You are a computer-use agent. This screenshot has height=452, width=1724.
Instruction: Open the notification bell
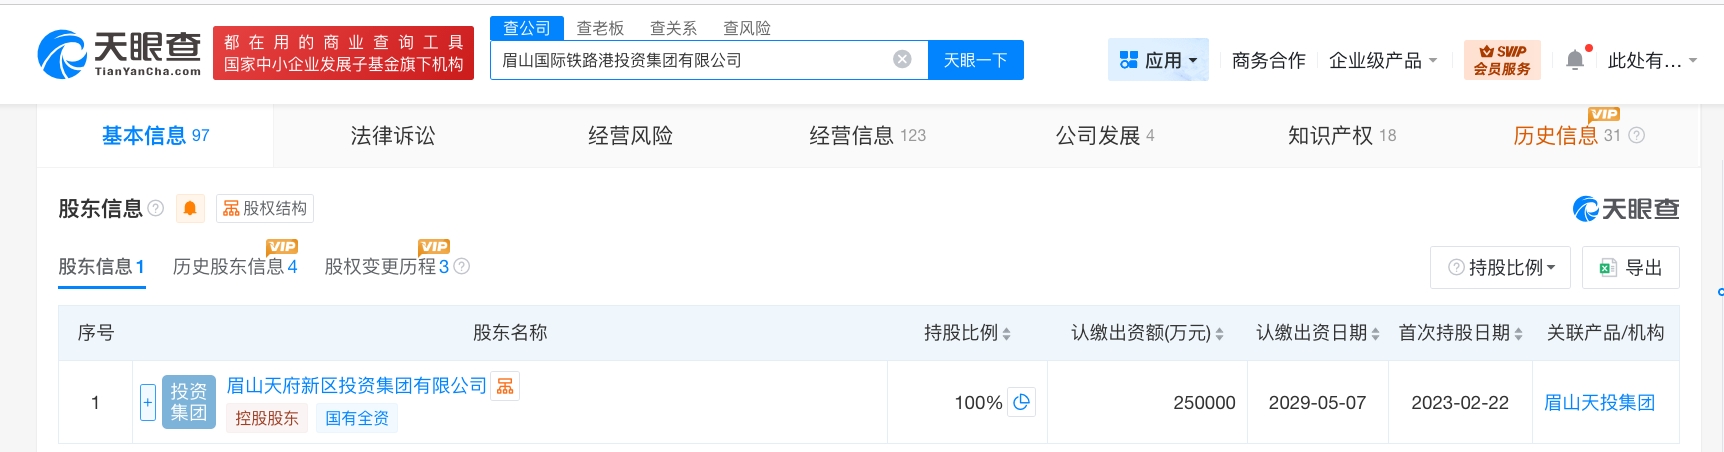(1575, 60)
